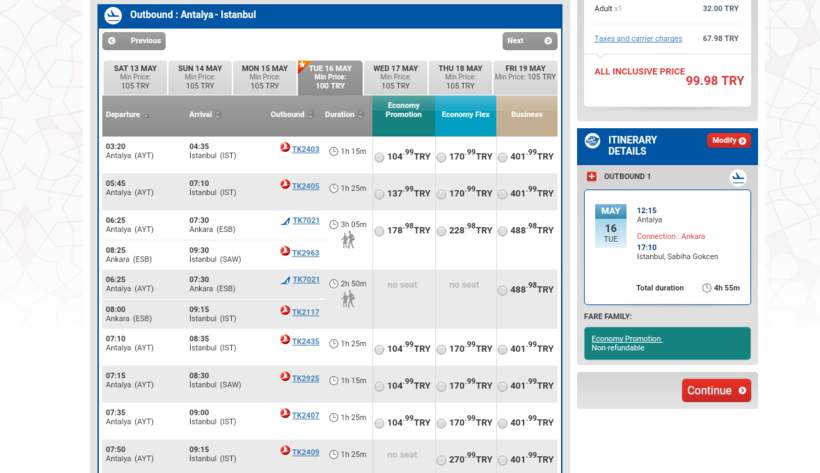Sort flights by Arrival column

[205, 115]
